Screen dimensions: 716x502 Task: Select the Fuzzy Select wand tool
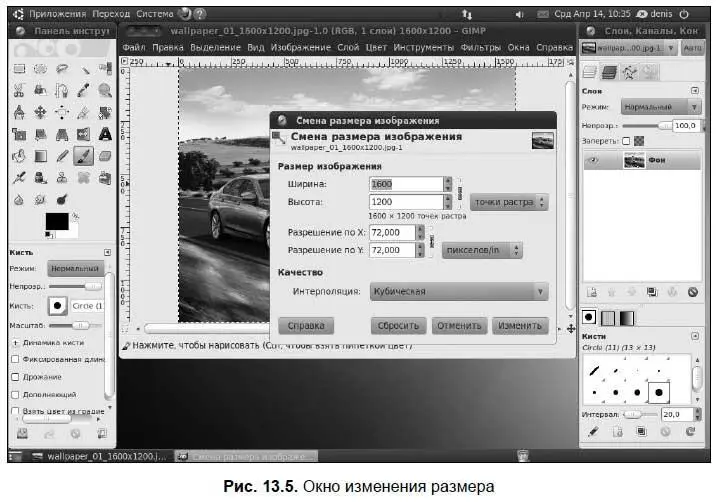[84, 69]
